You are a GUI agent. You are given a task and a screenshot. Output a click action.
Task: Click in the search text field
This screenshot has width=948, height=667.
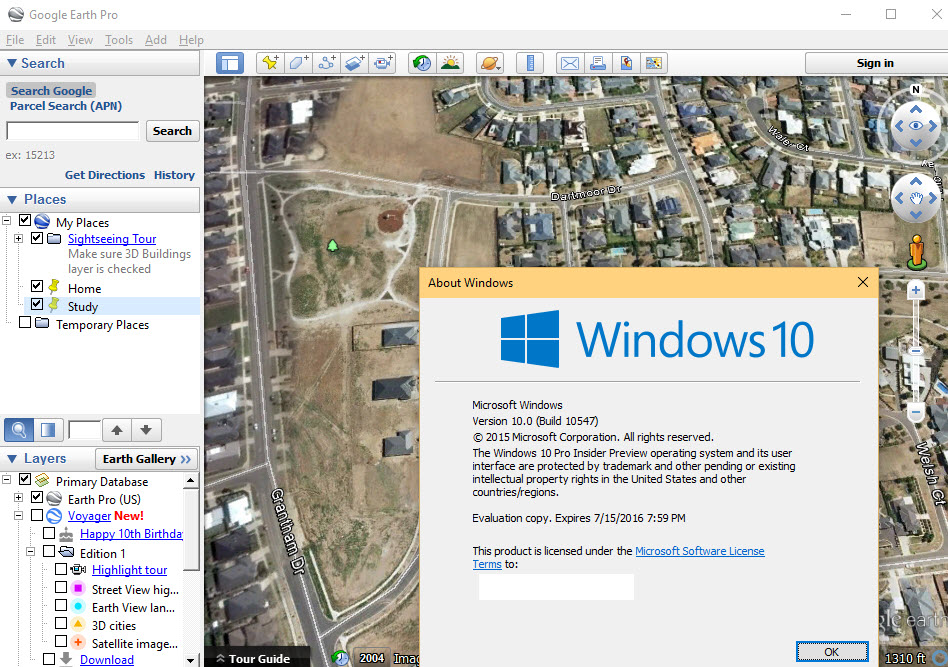pyautogui.click(x=73, y=131)
